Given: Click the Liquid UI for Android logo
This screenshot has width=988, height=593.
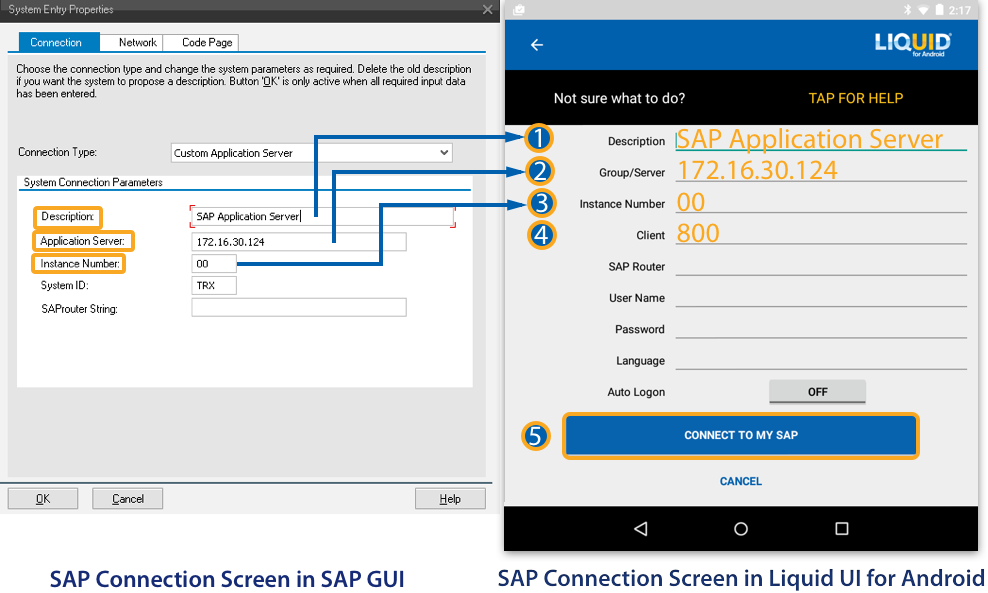Looking at the screenshot, I should (x=912, y=43).
